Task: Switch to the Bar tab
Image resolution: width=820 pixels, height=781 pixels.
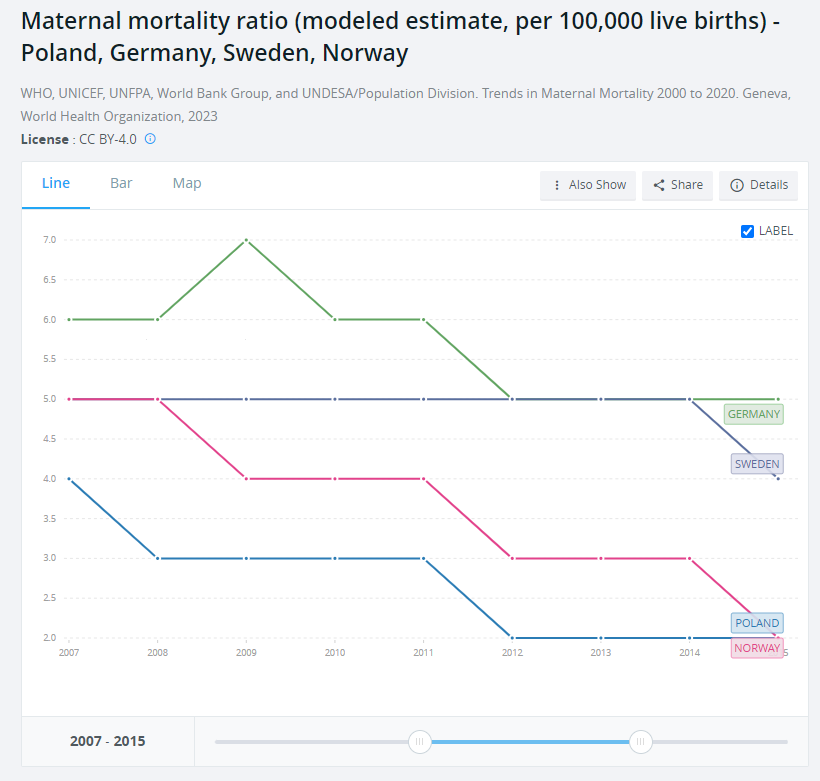Action: pyautogui.click(x=121, y=183)
